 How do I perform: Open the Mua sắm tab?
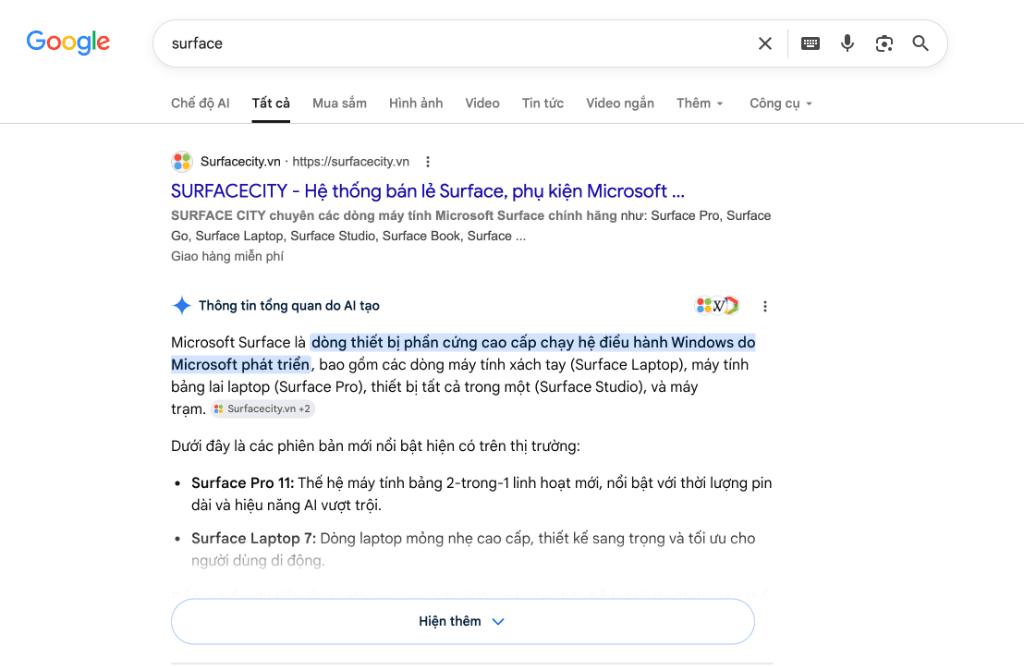[x=340, y=103]
